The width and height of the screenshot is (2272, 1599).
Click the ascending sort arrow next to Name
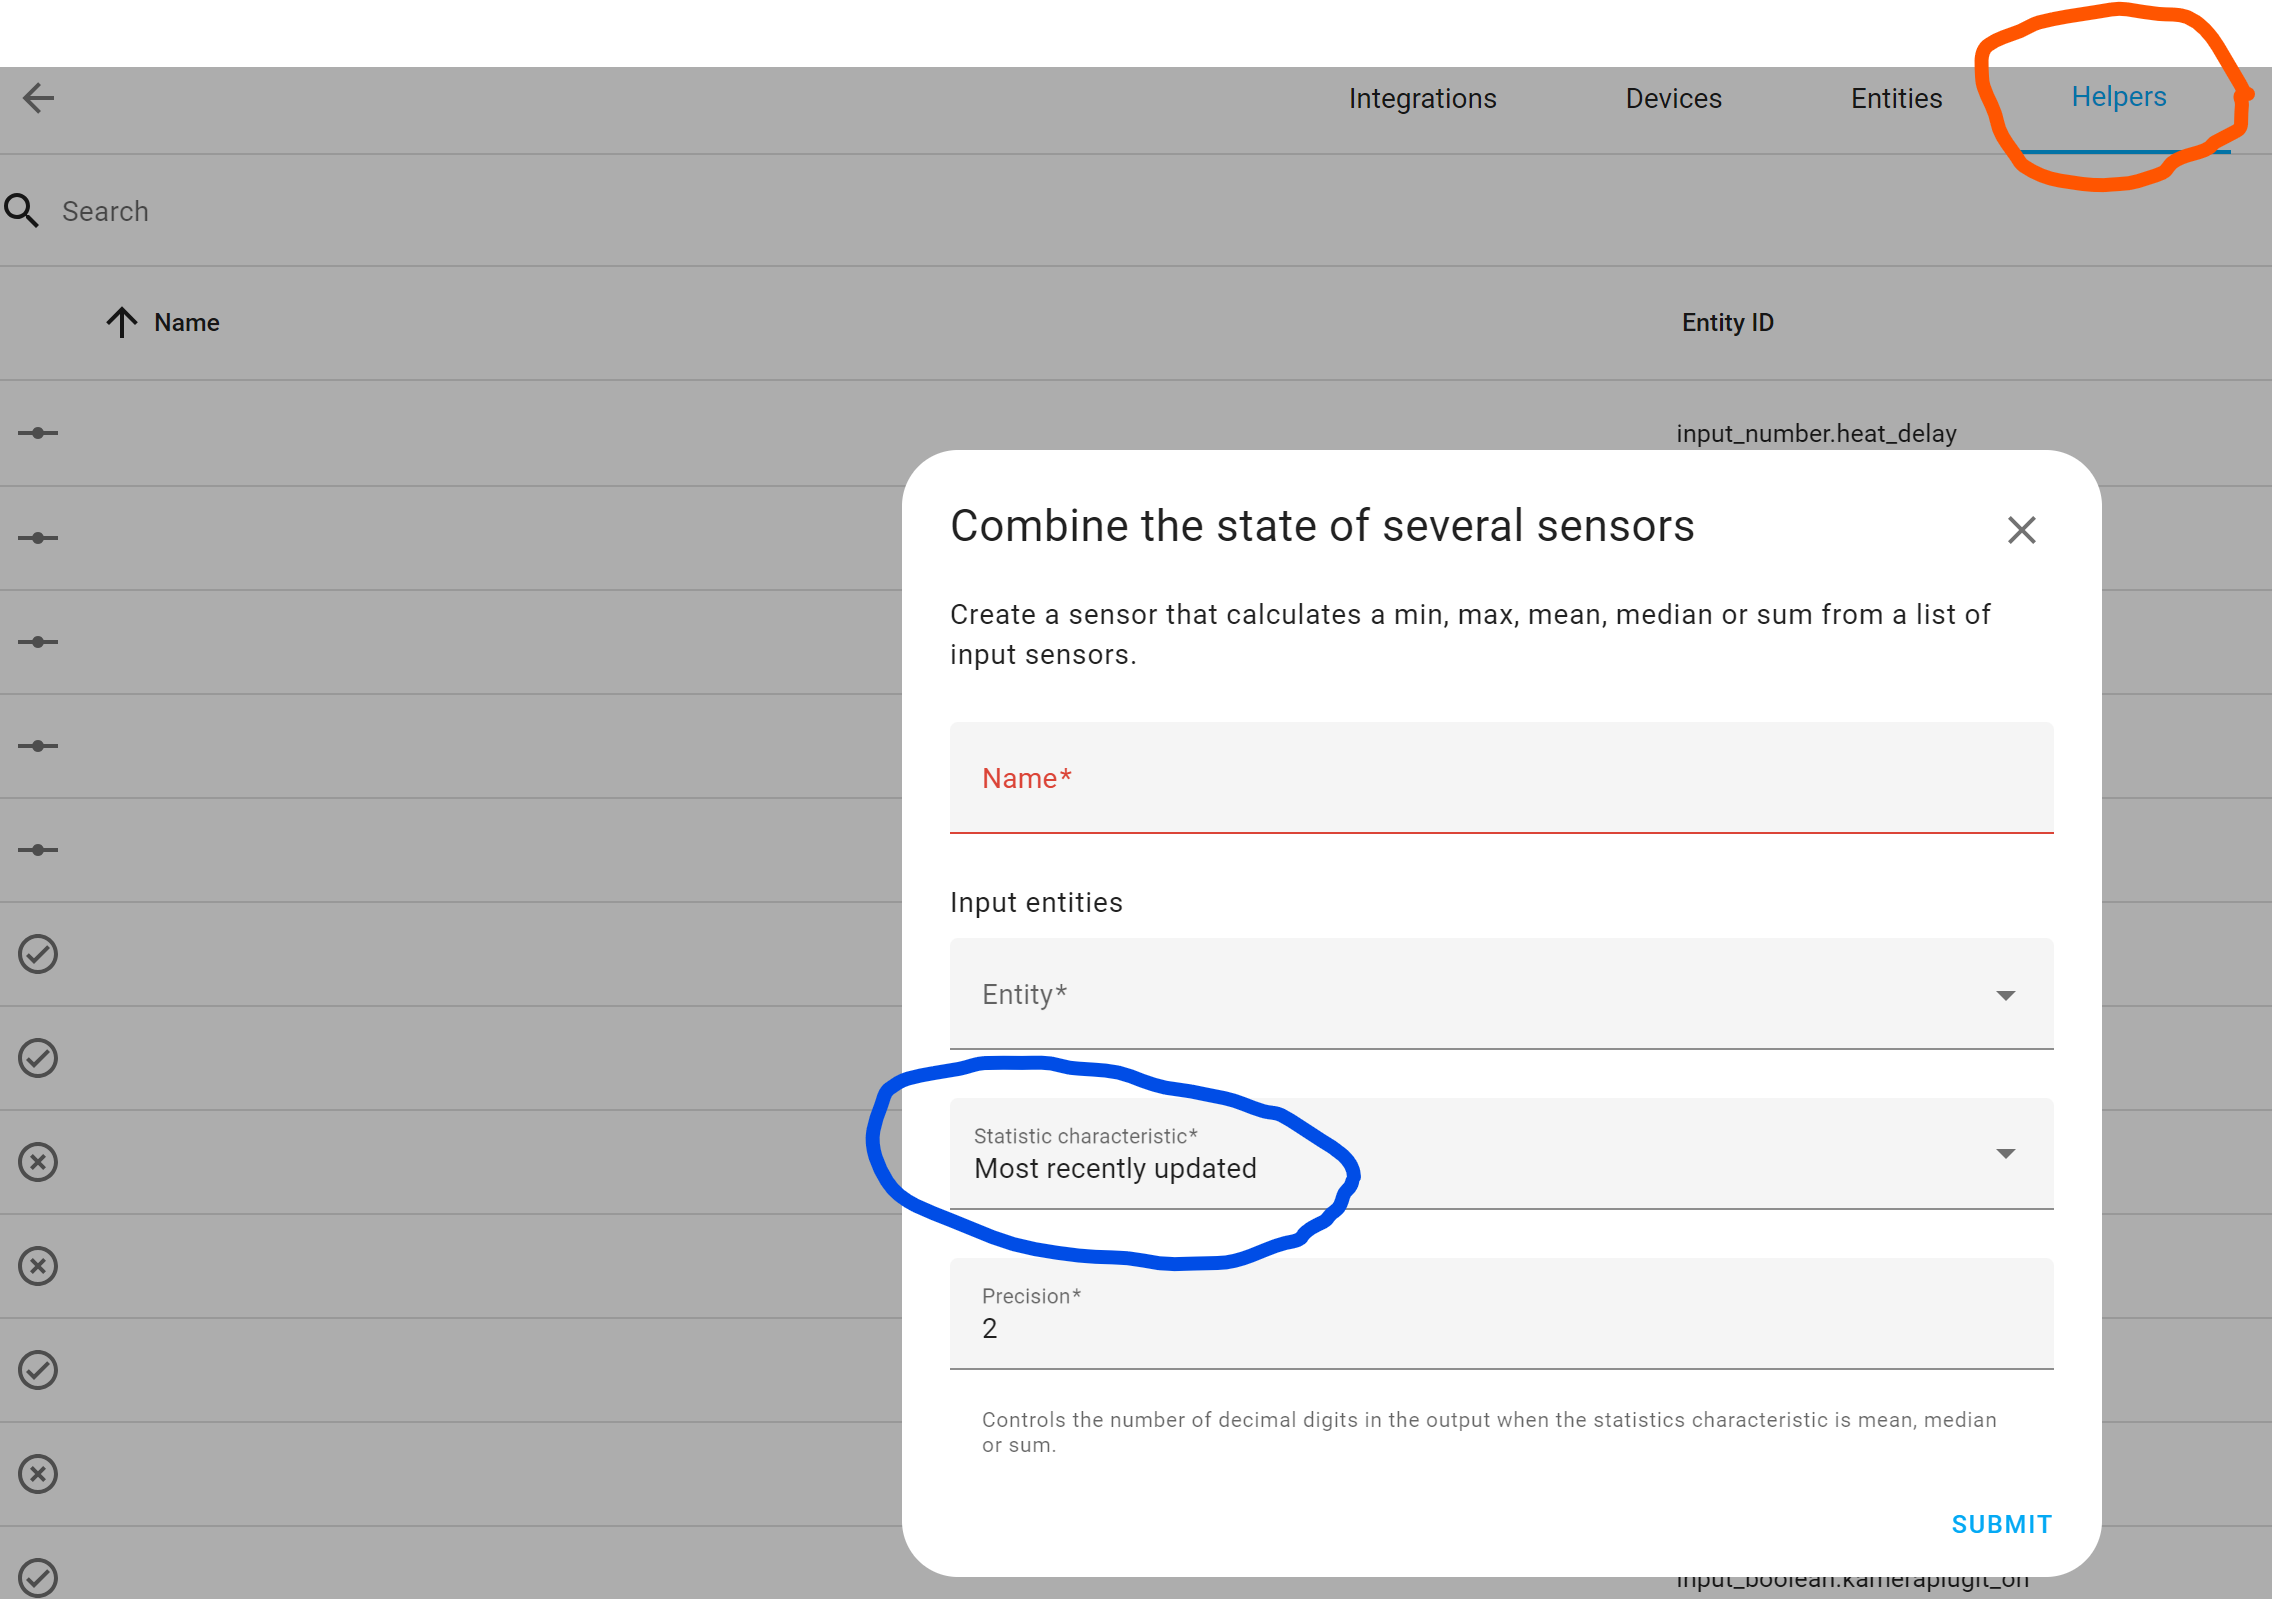pyautogui.click(x=121, y=322)
